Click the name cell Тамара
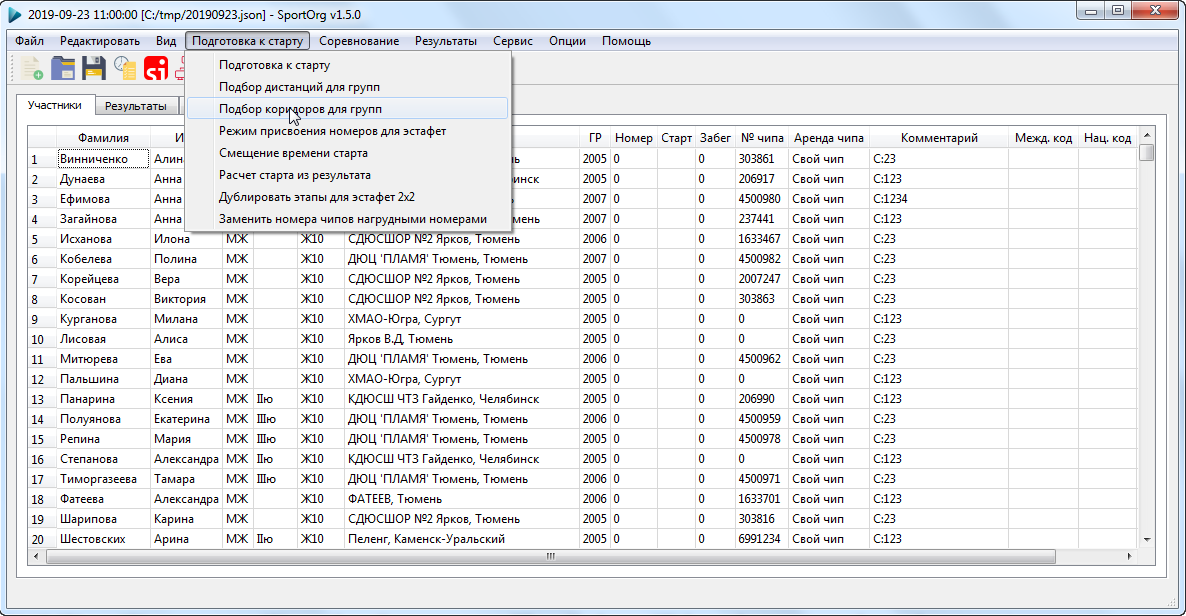Viewport: 1186px width, 616px height. coord(186,479)
